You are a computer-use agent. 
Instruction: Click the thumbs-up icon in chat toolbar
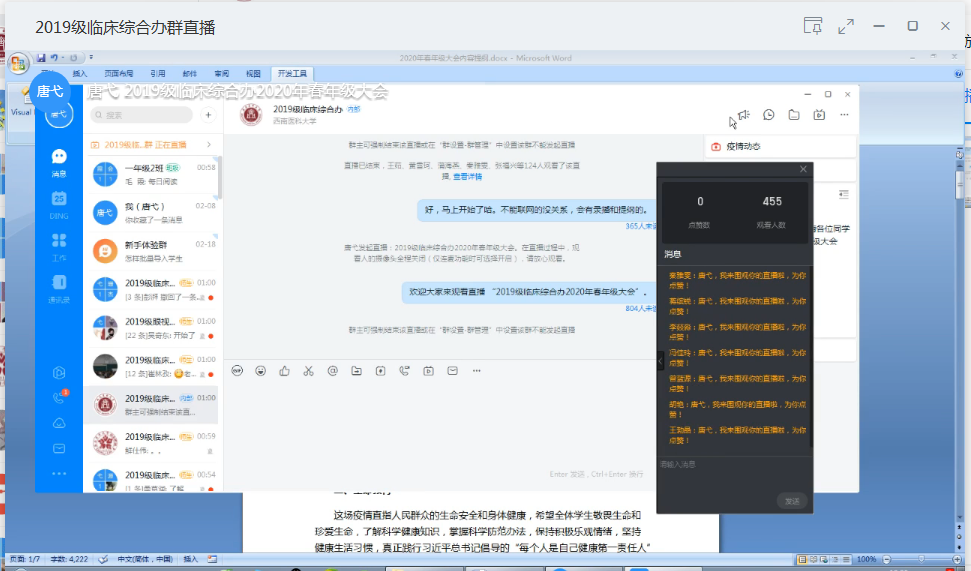284,371
